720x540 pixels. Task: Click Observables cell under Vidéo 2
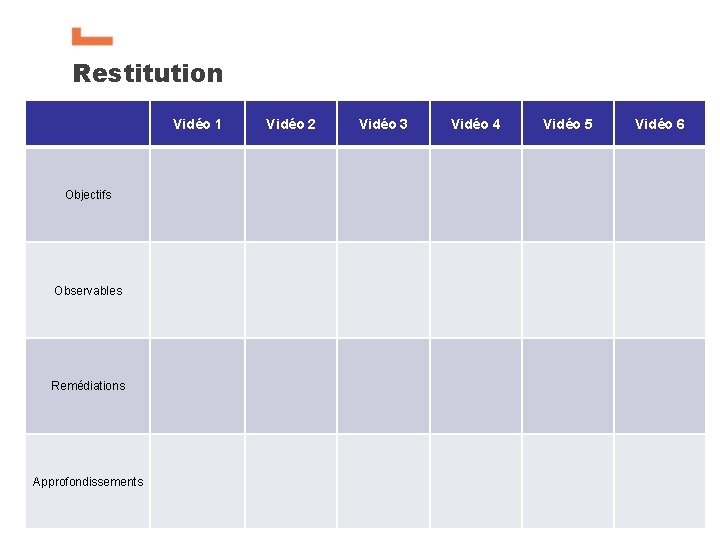coord(291,291)
